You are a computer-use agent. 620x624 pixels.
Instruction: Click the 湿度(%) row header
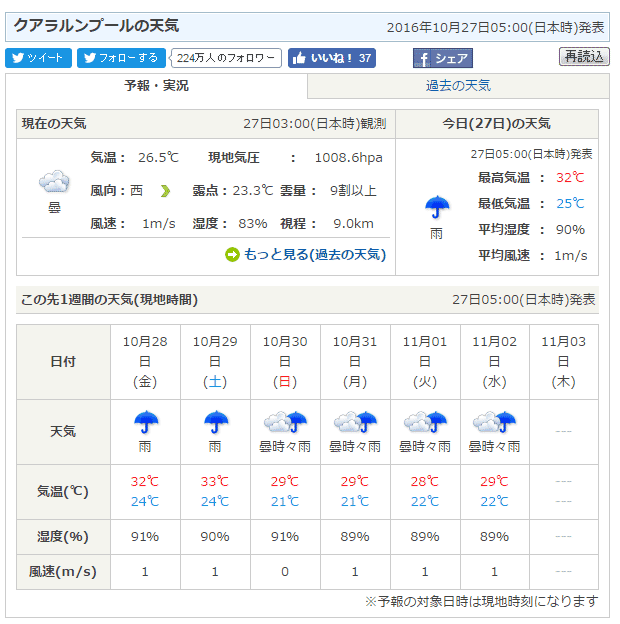click(x=63, y=537)
